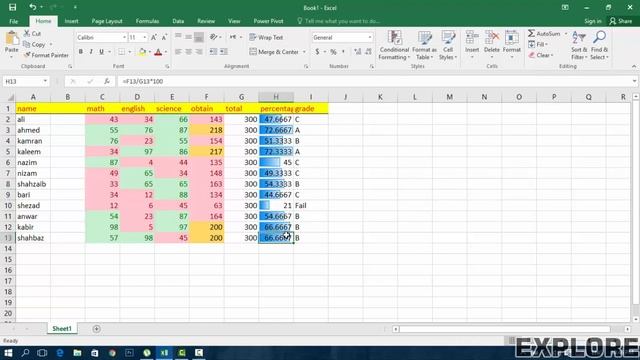Open File Explorer from the taskbar
640x360 pixels.
click(77, 353)
